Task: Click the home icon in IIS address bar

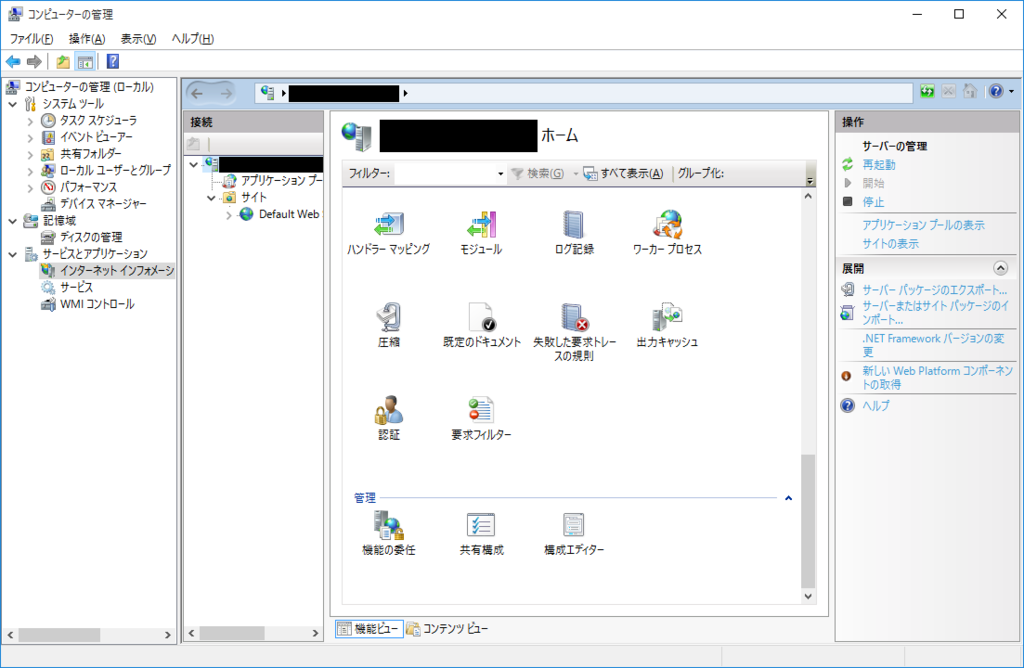Action: (970, 91)
